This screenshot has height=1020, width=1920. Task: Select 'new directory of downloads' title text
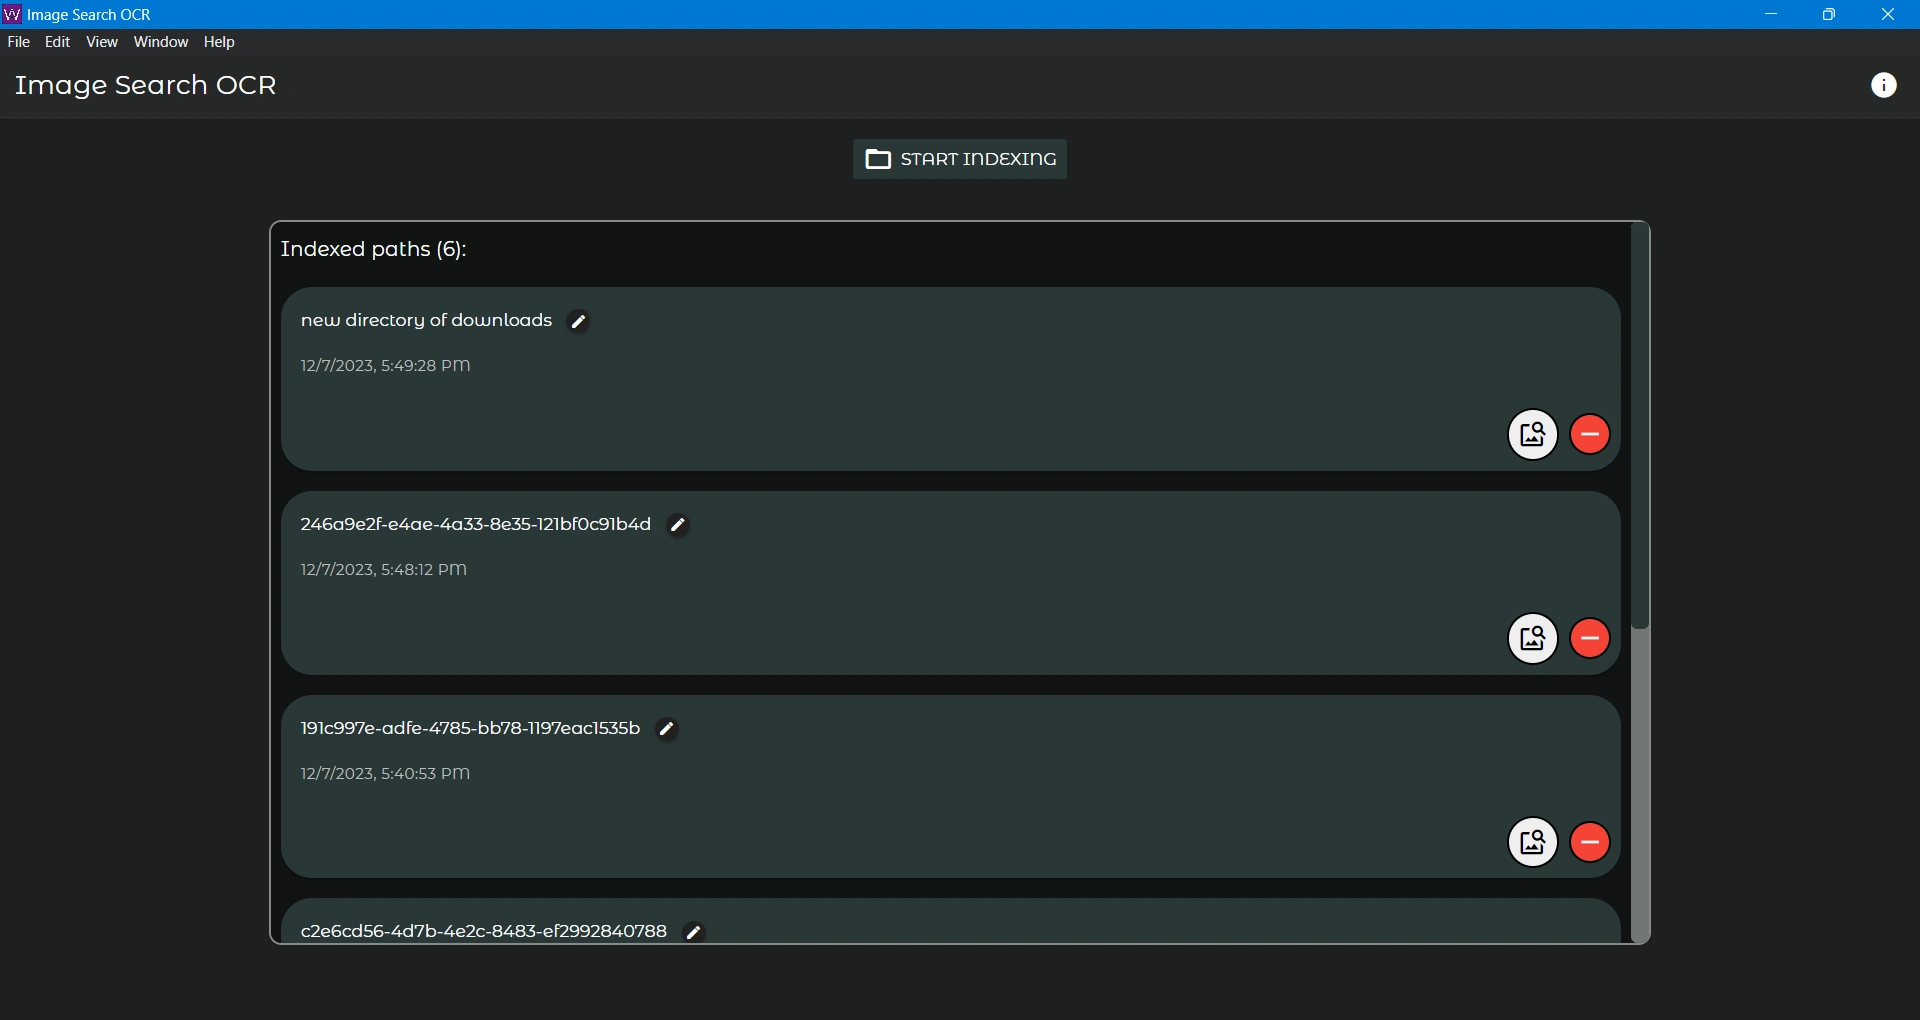coord(426,321)
